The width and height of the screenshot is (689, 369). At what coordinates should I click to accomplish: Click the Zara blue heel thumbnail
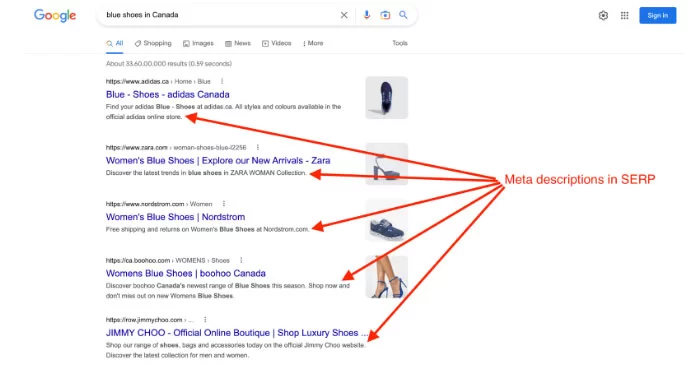click(x=387, y=164)
